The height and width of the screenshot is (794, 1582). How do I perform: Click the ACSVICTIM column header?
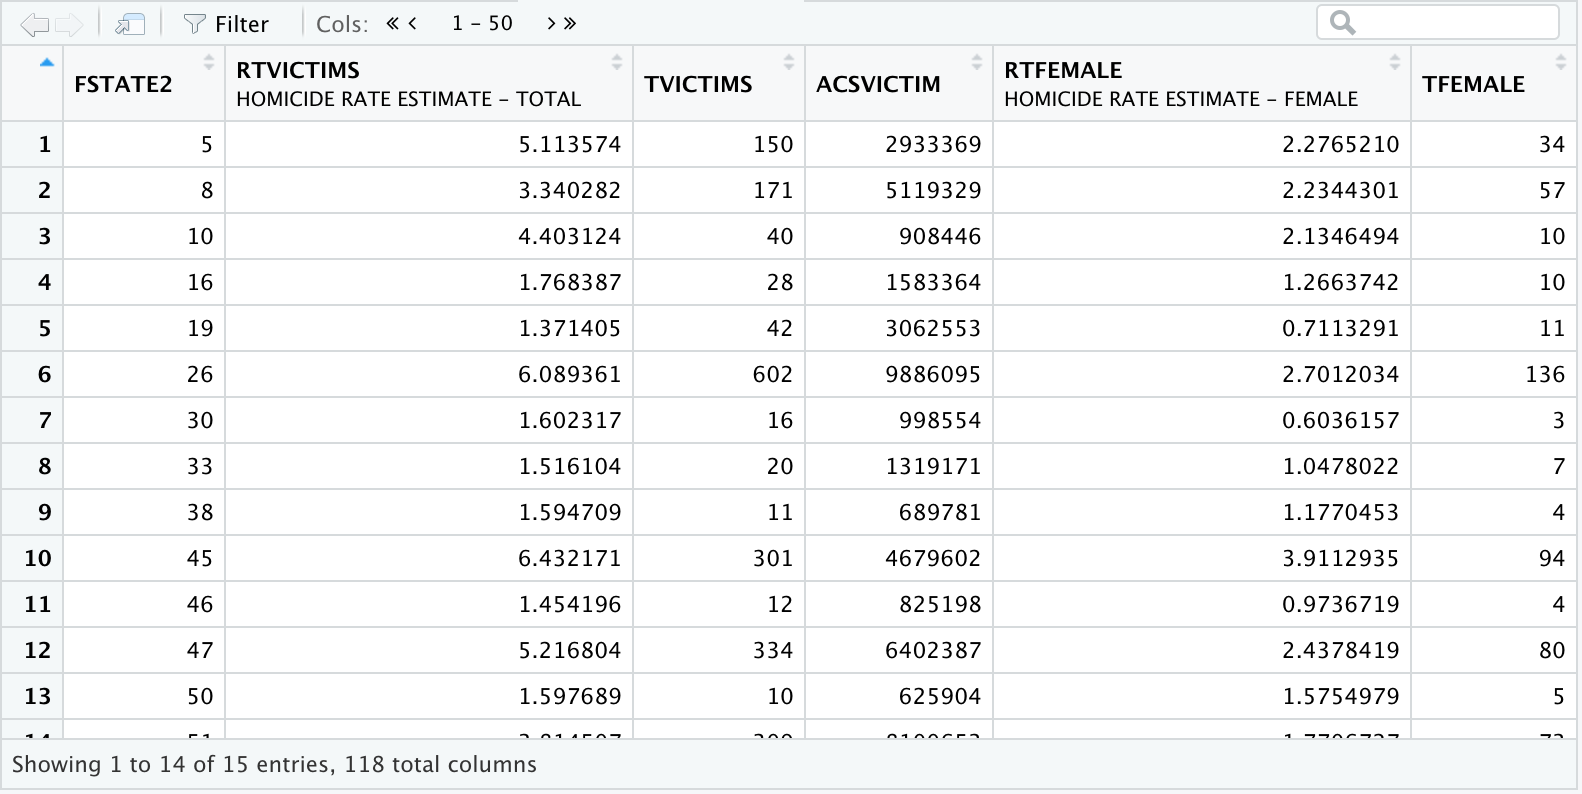(878, 84)
